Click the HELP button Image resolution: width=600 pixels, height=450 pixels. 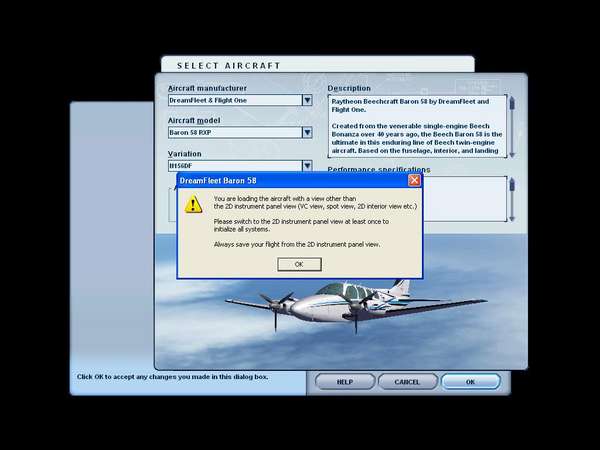[x=345, y=382]
